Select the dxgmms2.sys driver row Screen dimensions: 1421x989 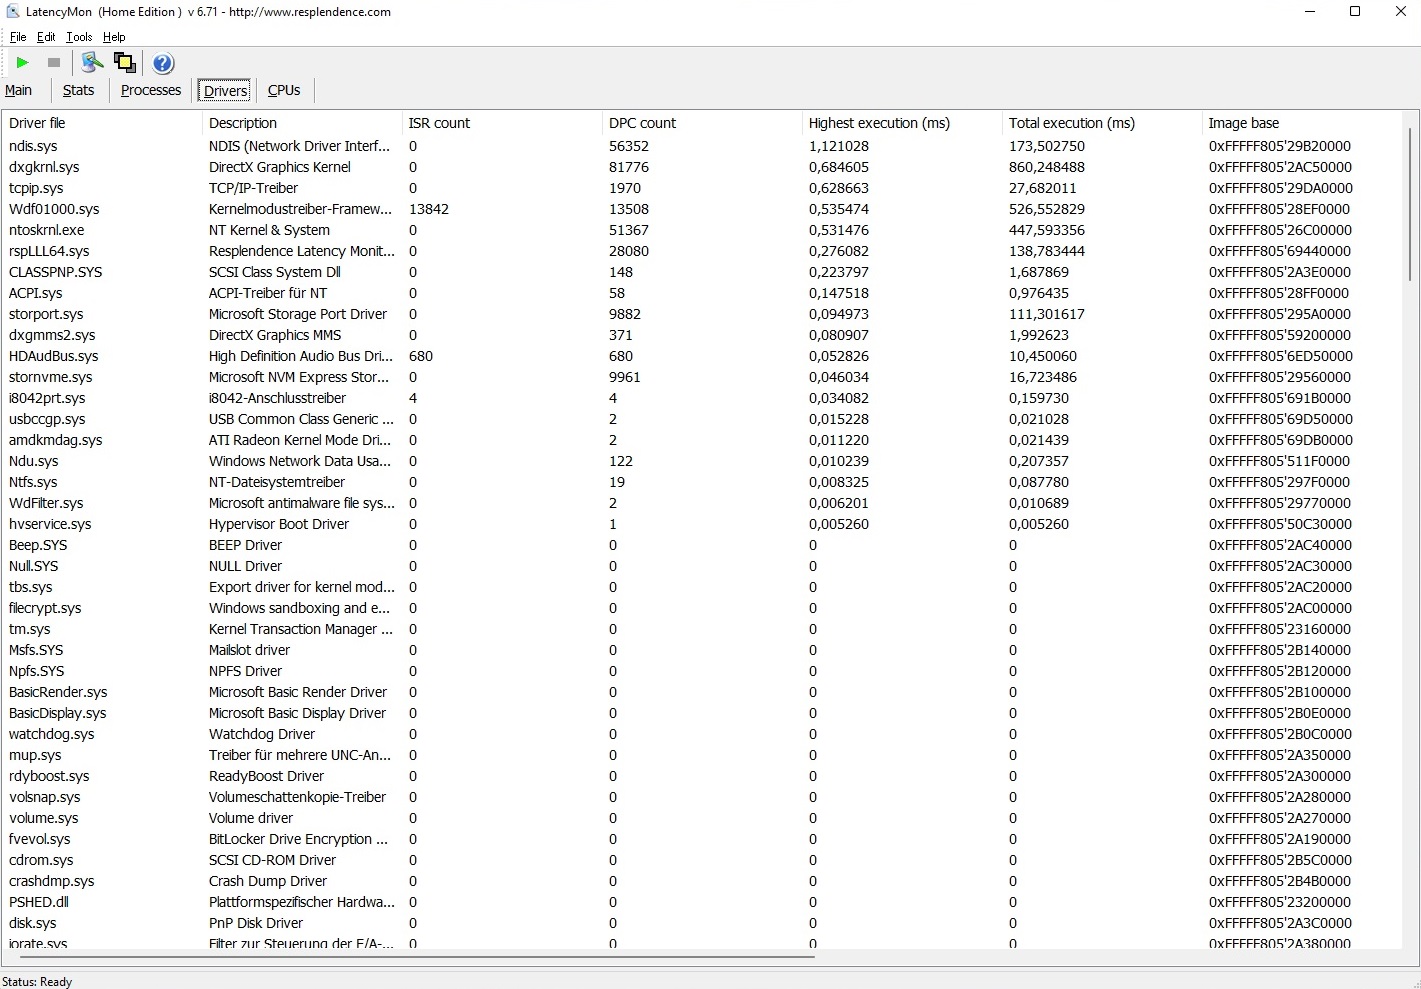pyautogui.click(x=702, y=335)
